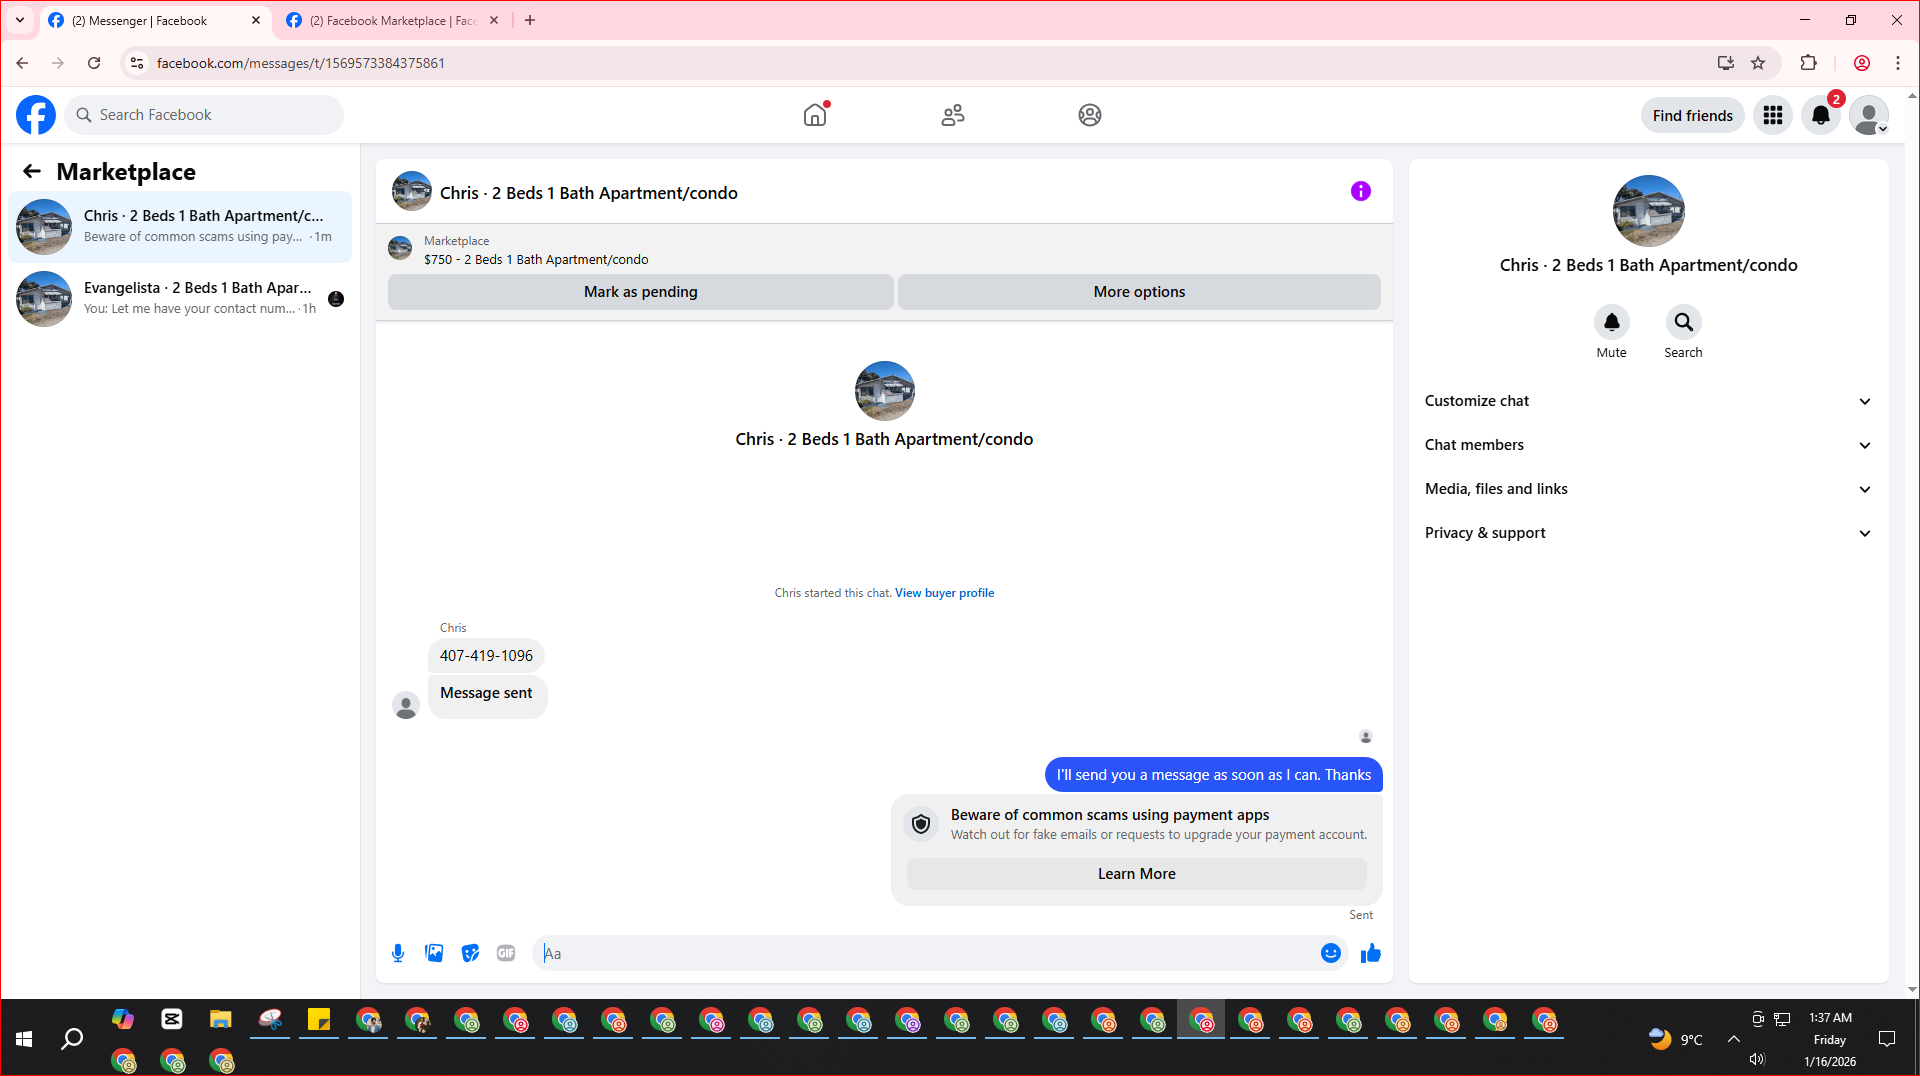Choose a sticker
This screenshot has width=1920, height=1076.
(x=470, y=953)
